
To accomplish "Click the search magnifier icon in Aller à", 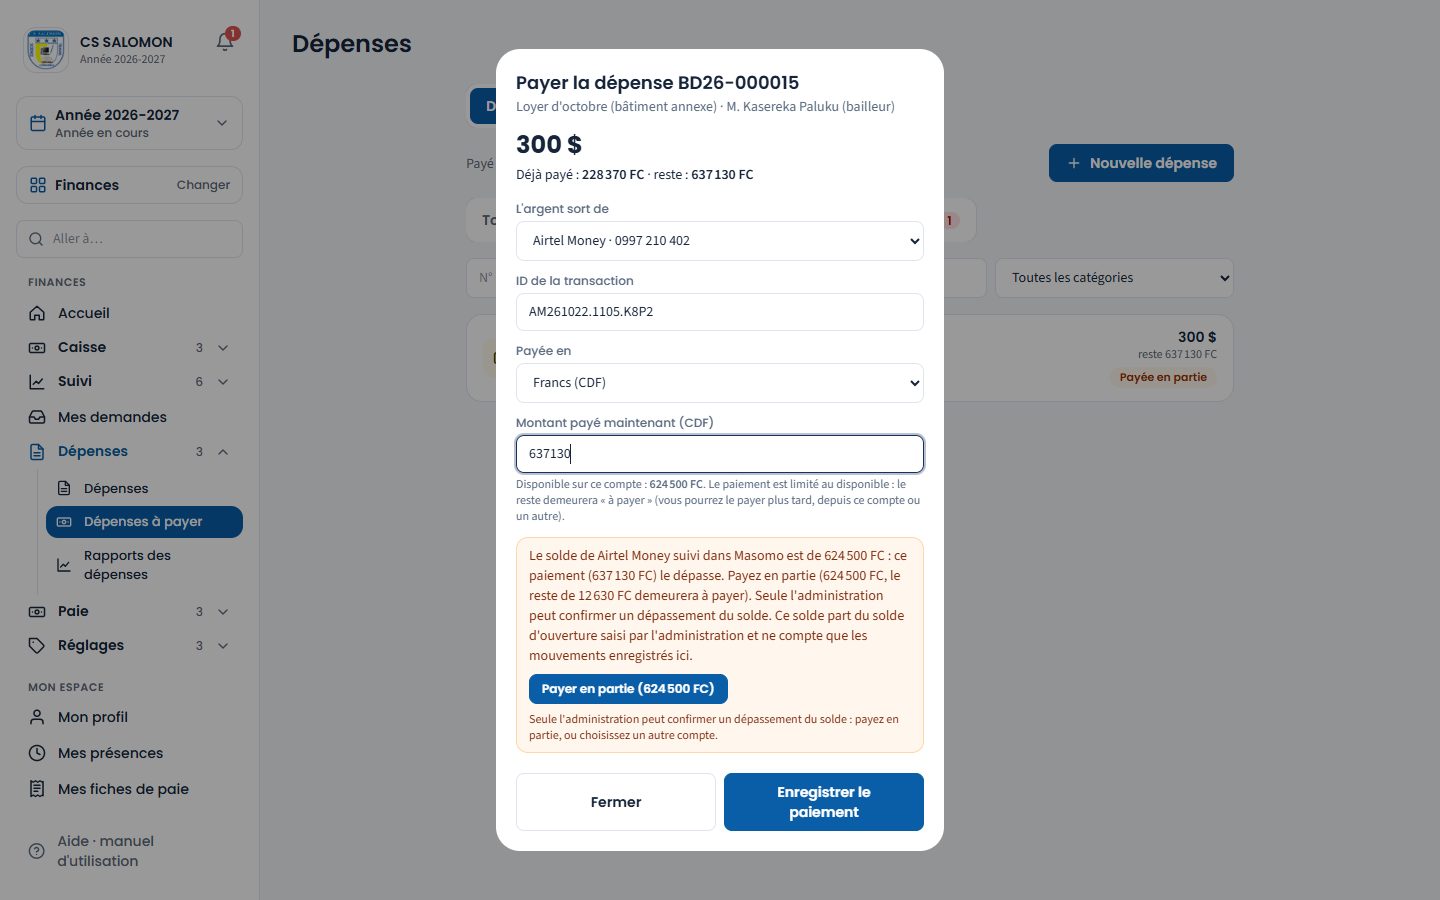I will pyautogui.click(x=36, y=239).
